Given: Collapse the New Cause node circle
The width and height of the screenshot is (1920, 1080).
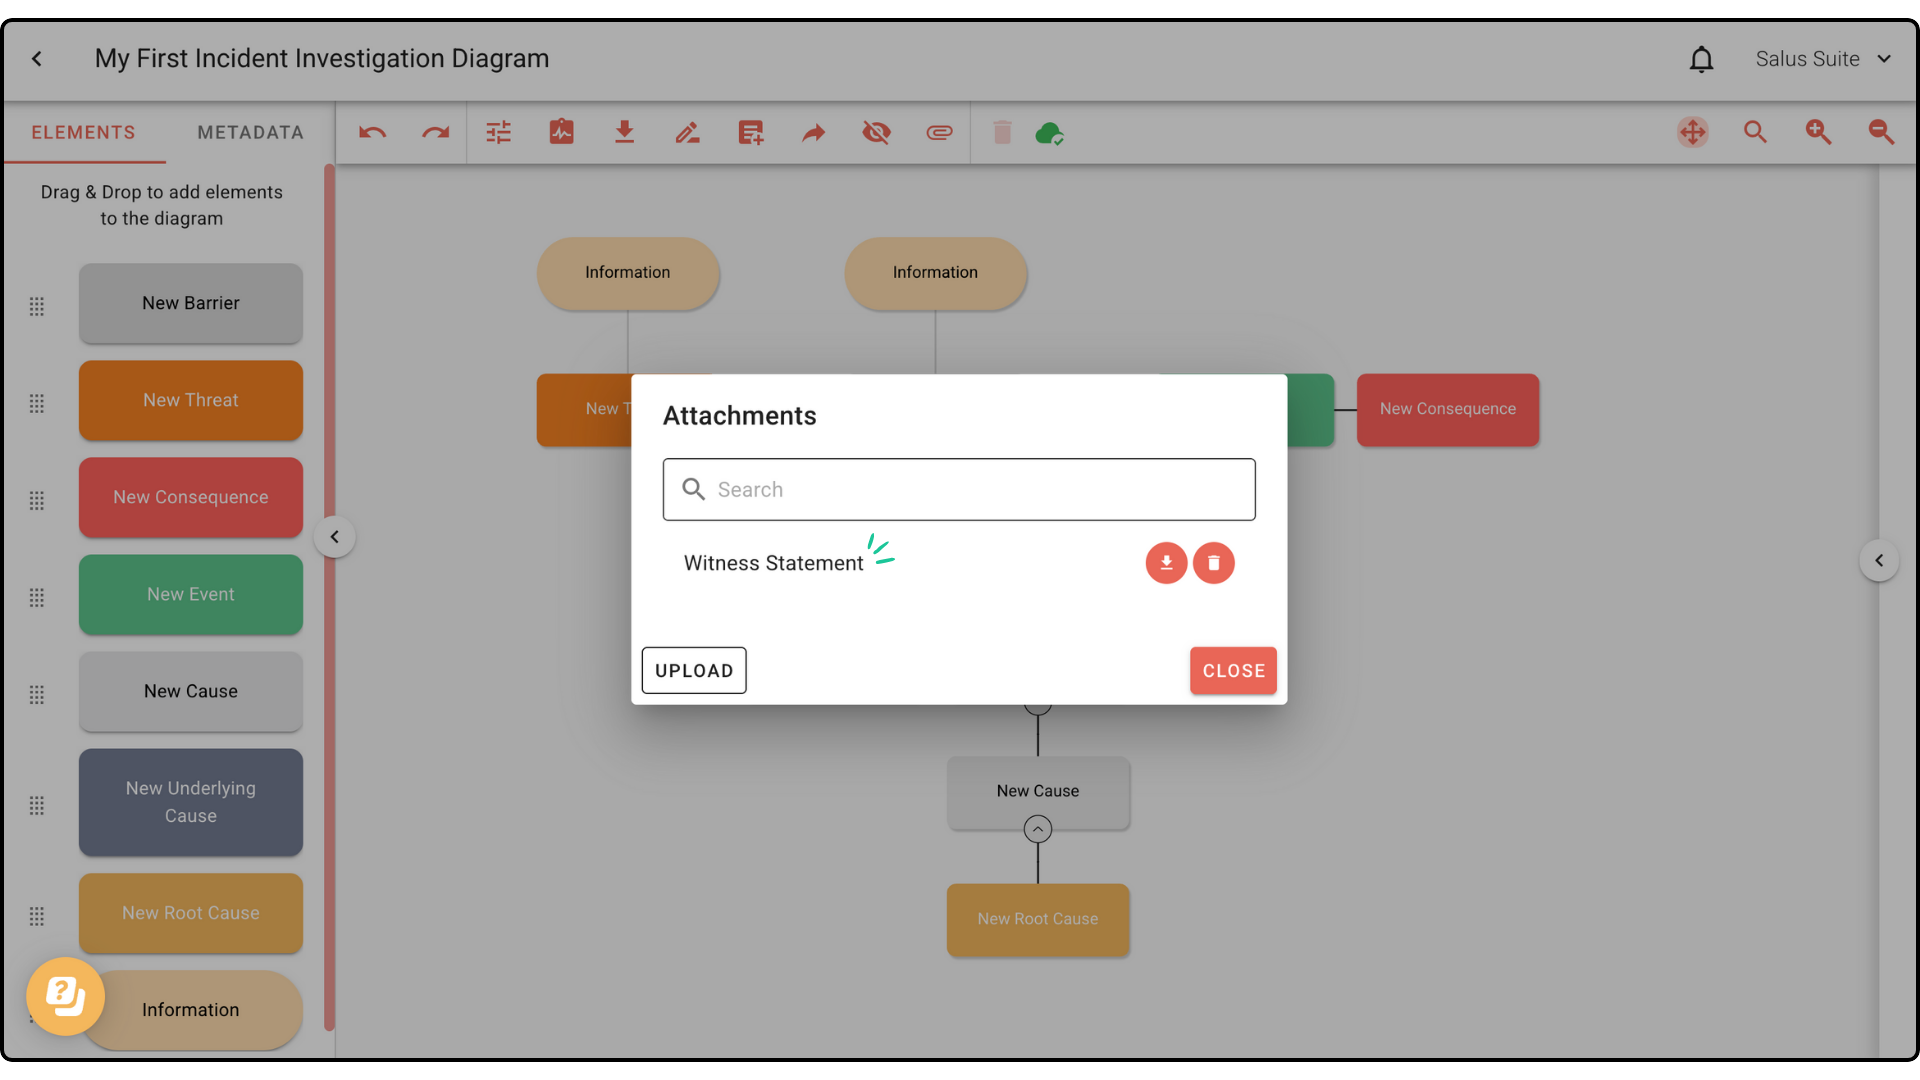Looking at the screenshot, I should click(x=1038, y=829).
